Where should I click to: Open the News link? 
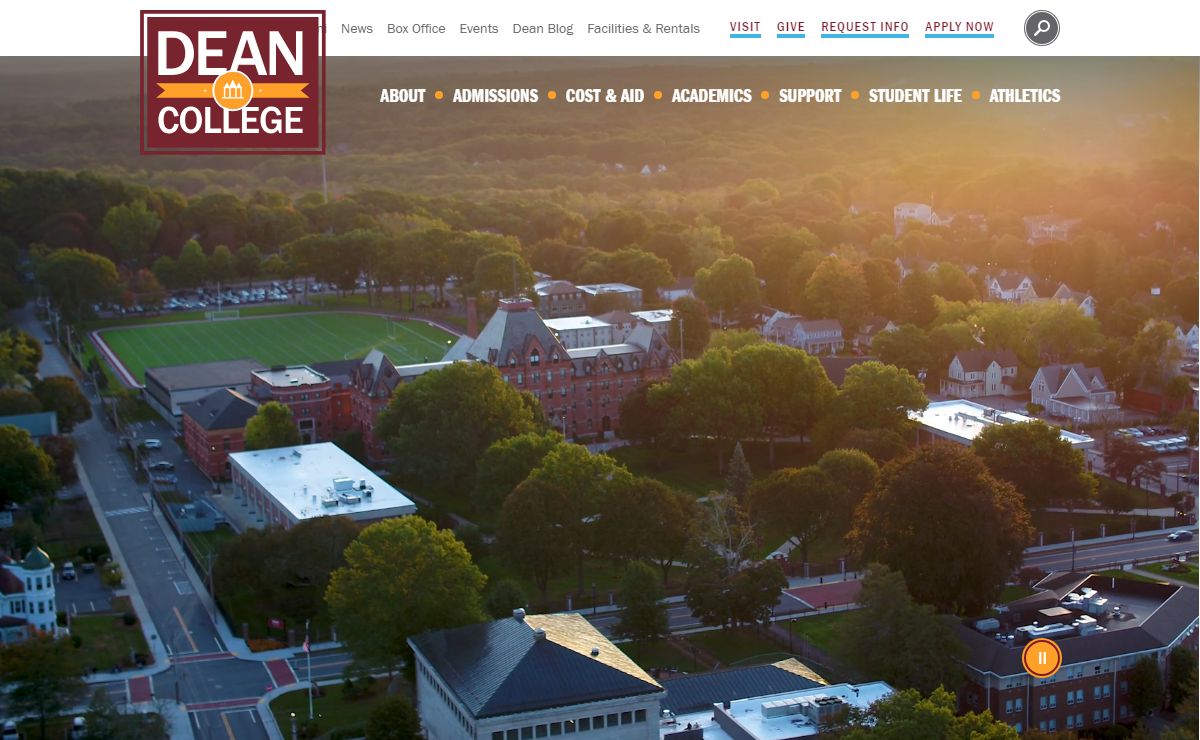point(357,28)
